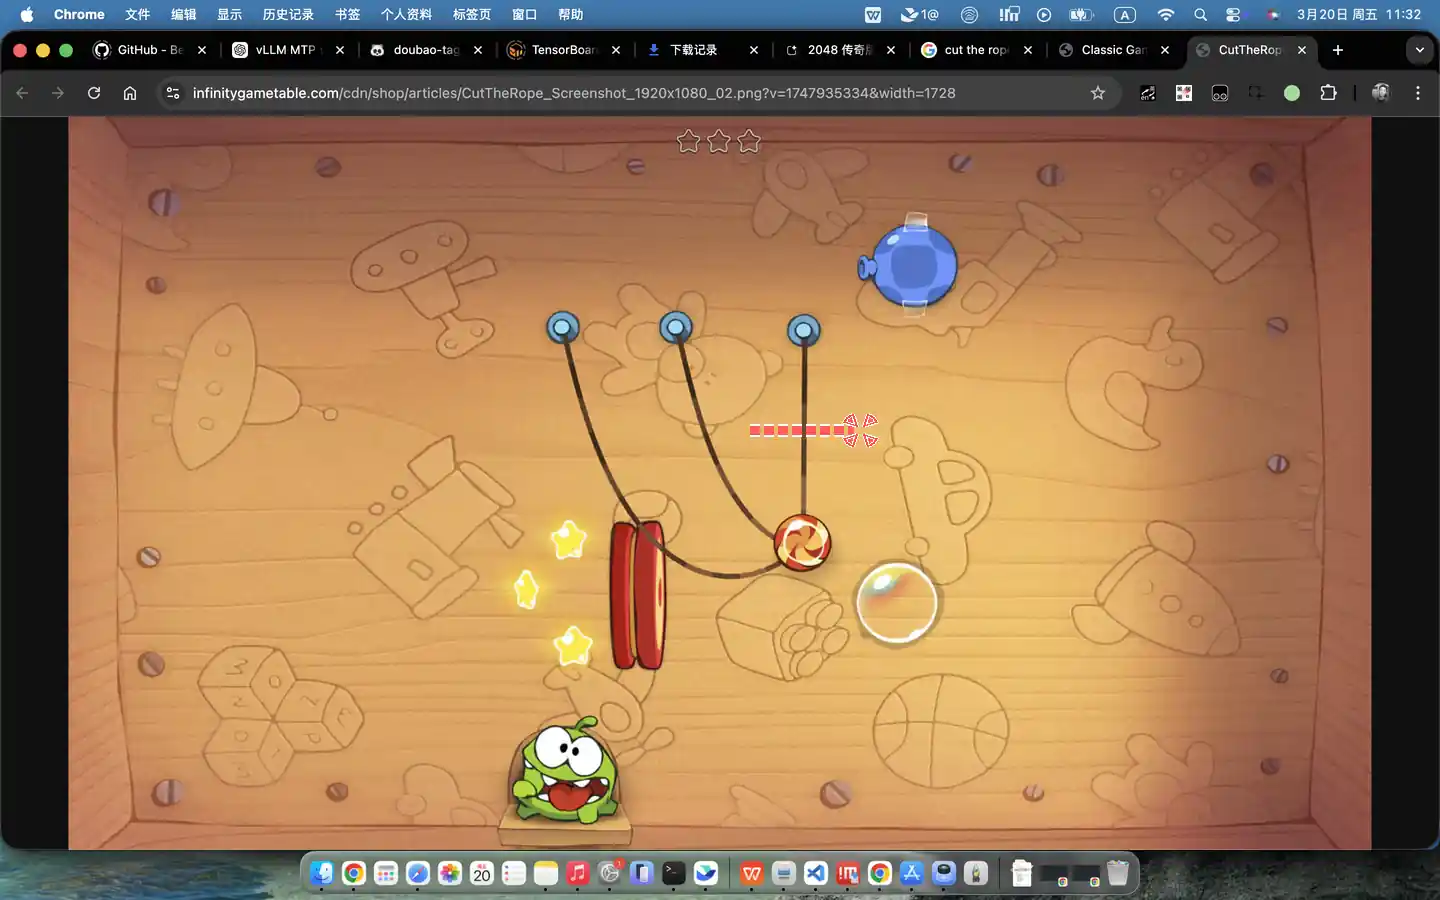Open Safari from the Dock
Screen dimensions: 1440x900
point(418,873)
